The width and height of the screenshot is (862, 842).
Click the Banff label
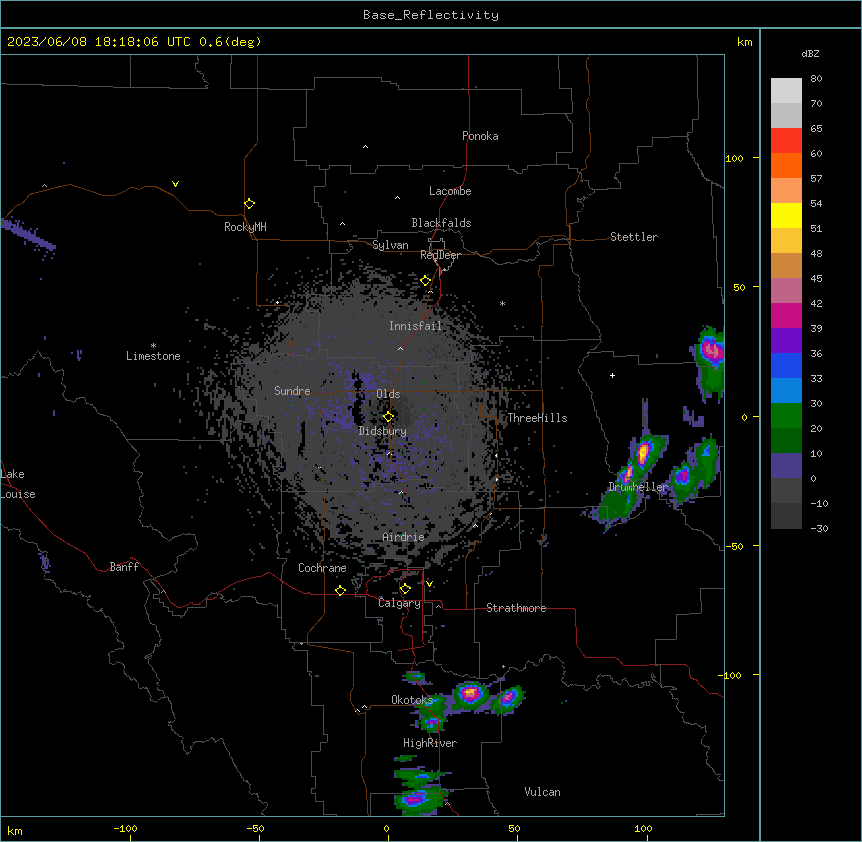click(124, 567)
